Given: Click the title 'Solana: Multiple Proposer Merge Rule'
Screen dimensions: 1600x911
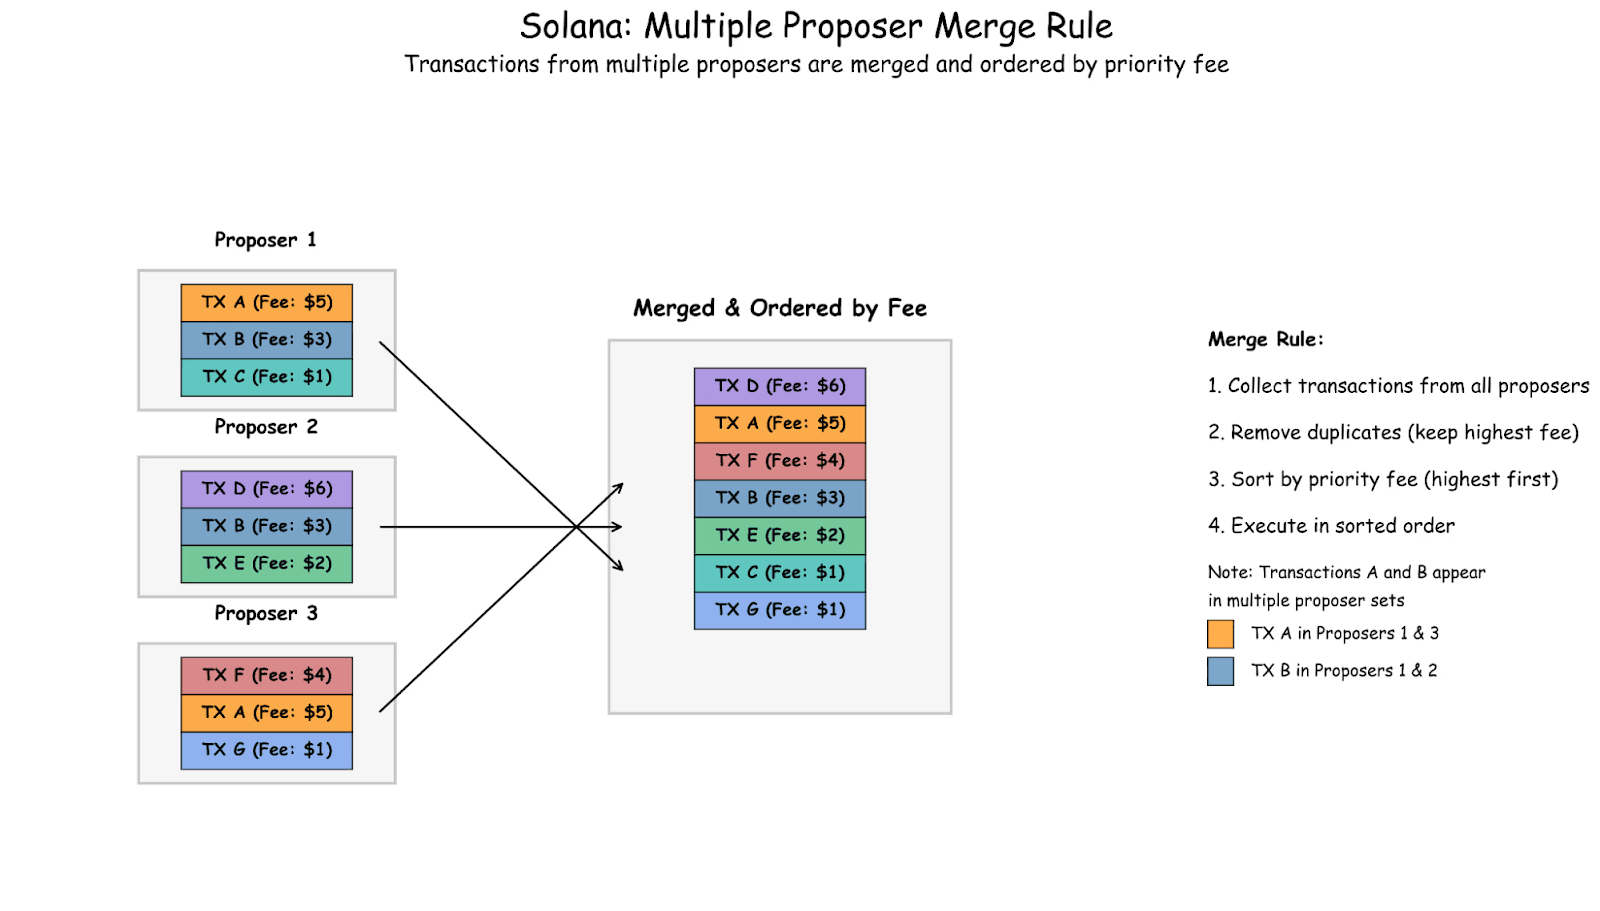Looking at the screenshot, I should (x=816, y=27).
